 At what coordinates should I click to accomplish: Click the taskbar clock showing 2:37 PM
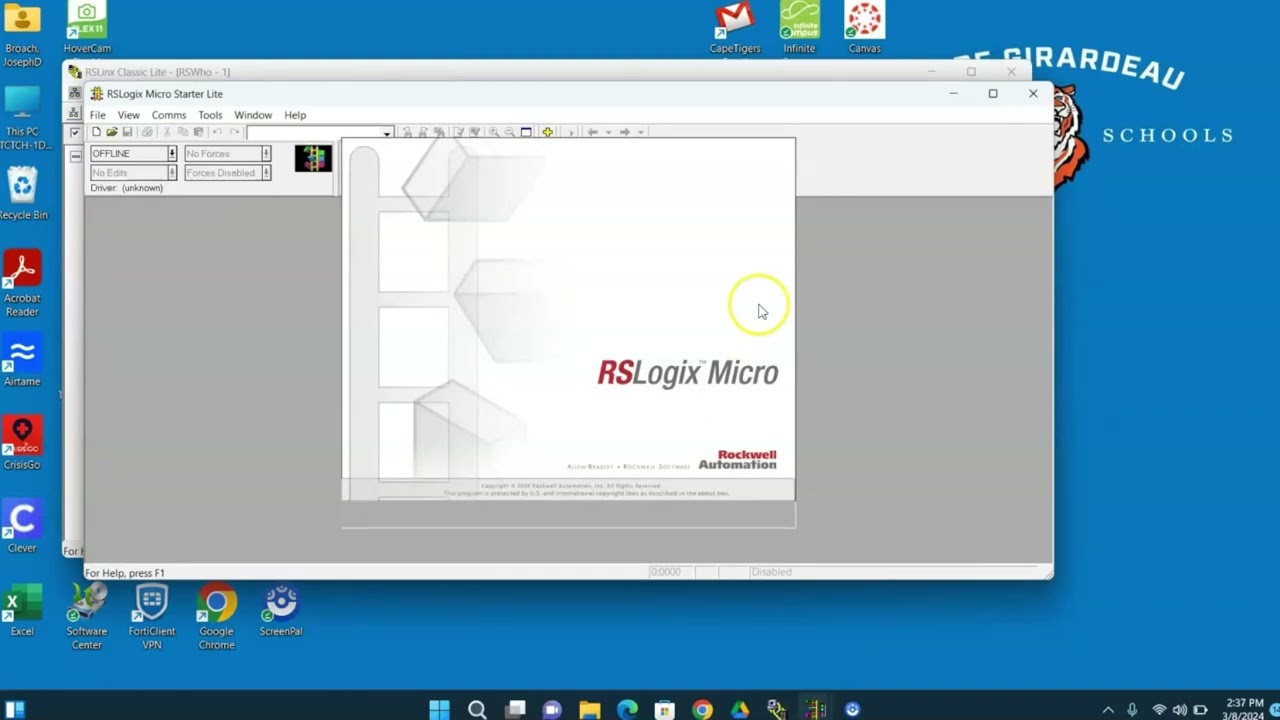[1243, 710]
